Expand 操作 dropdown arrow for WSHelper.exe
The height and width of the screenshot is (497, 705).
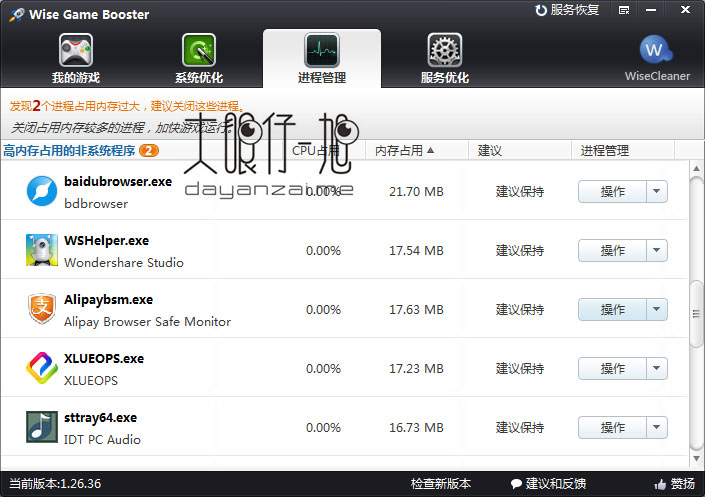tap(656, 250)
